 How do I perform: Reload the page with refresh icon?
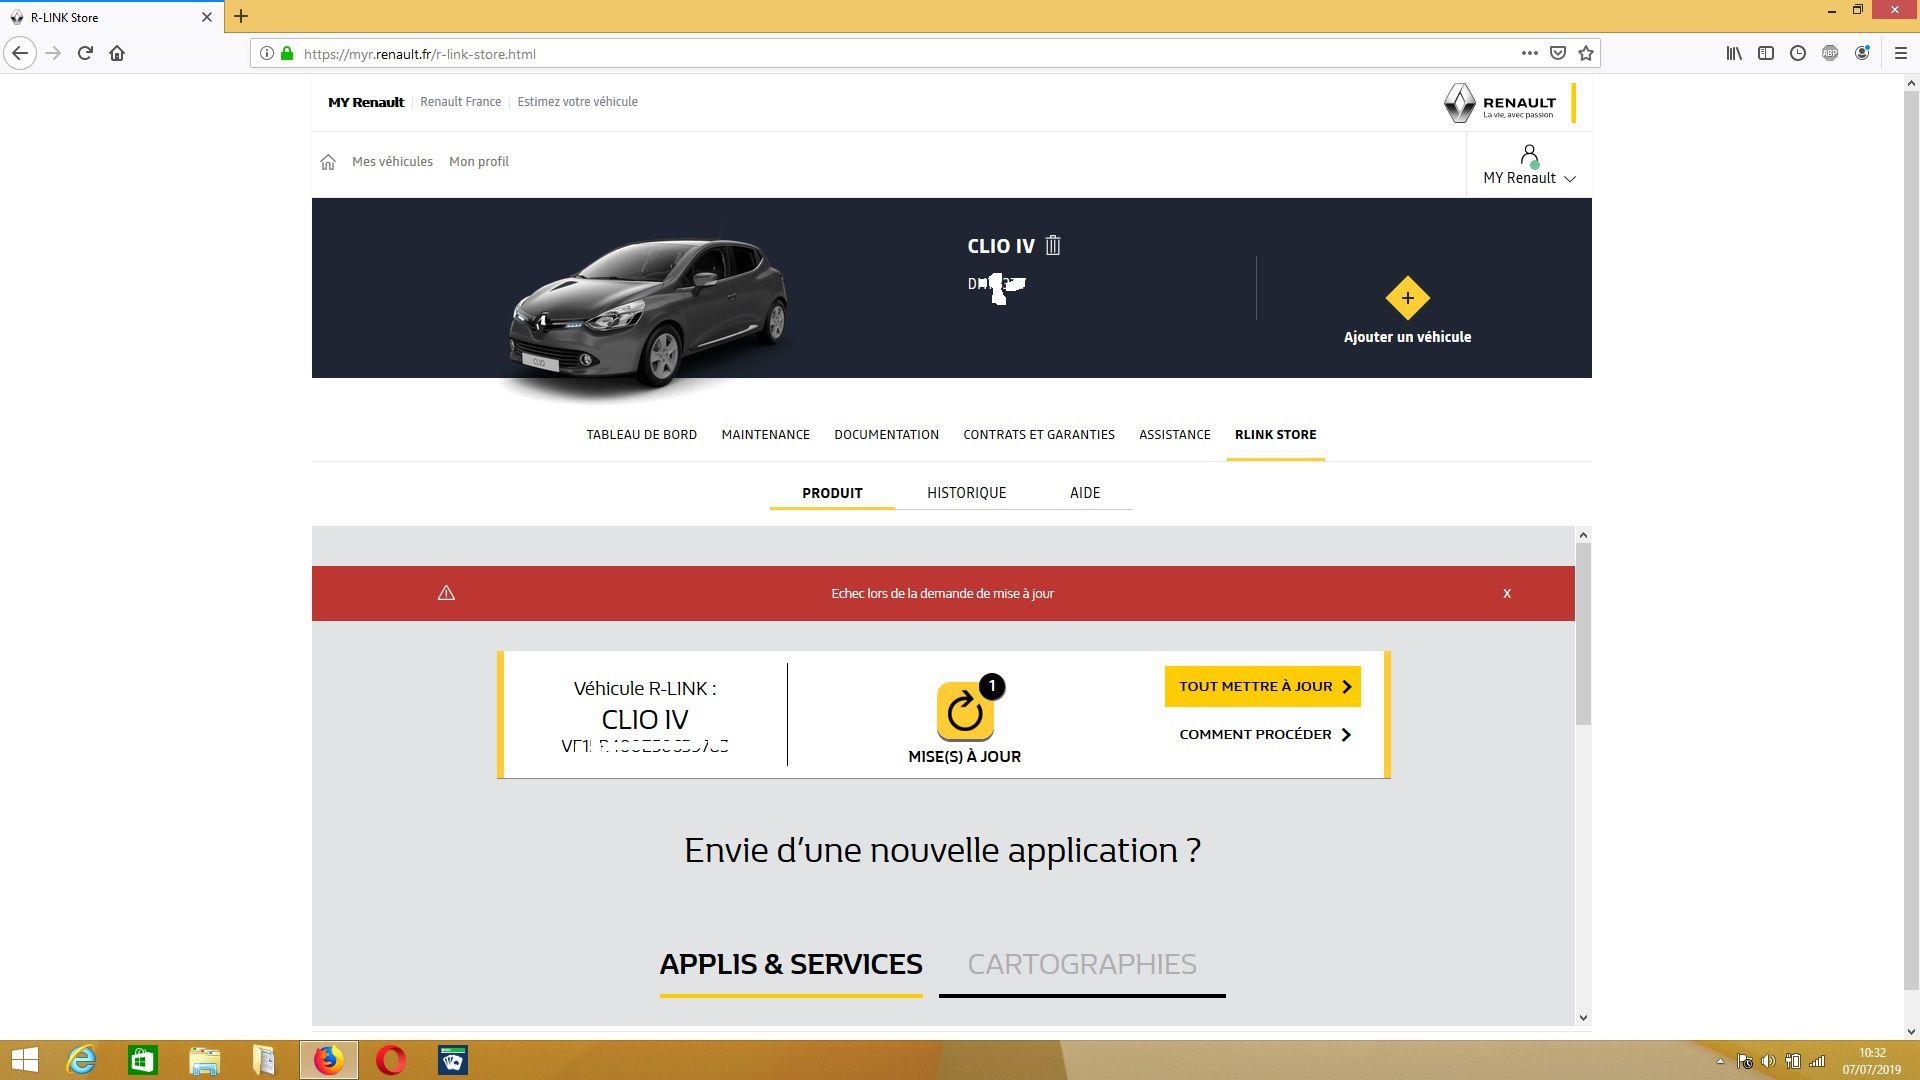[x=85, y=53]
